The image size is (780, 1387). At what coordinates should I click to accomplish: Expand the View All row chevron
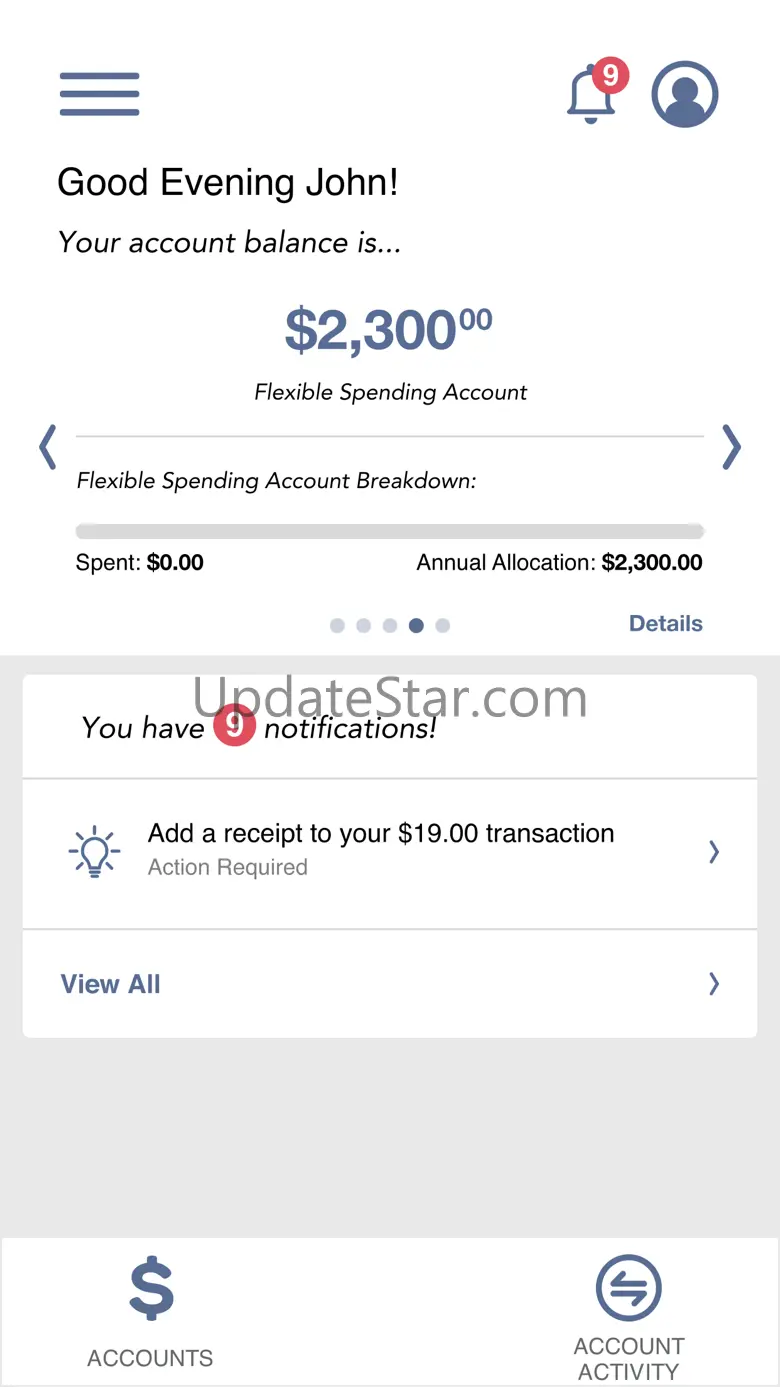pyautogui.click(x=714, y=985)
